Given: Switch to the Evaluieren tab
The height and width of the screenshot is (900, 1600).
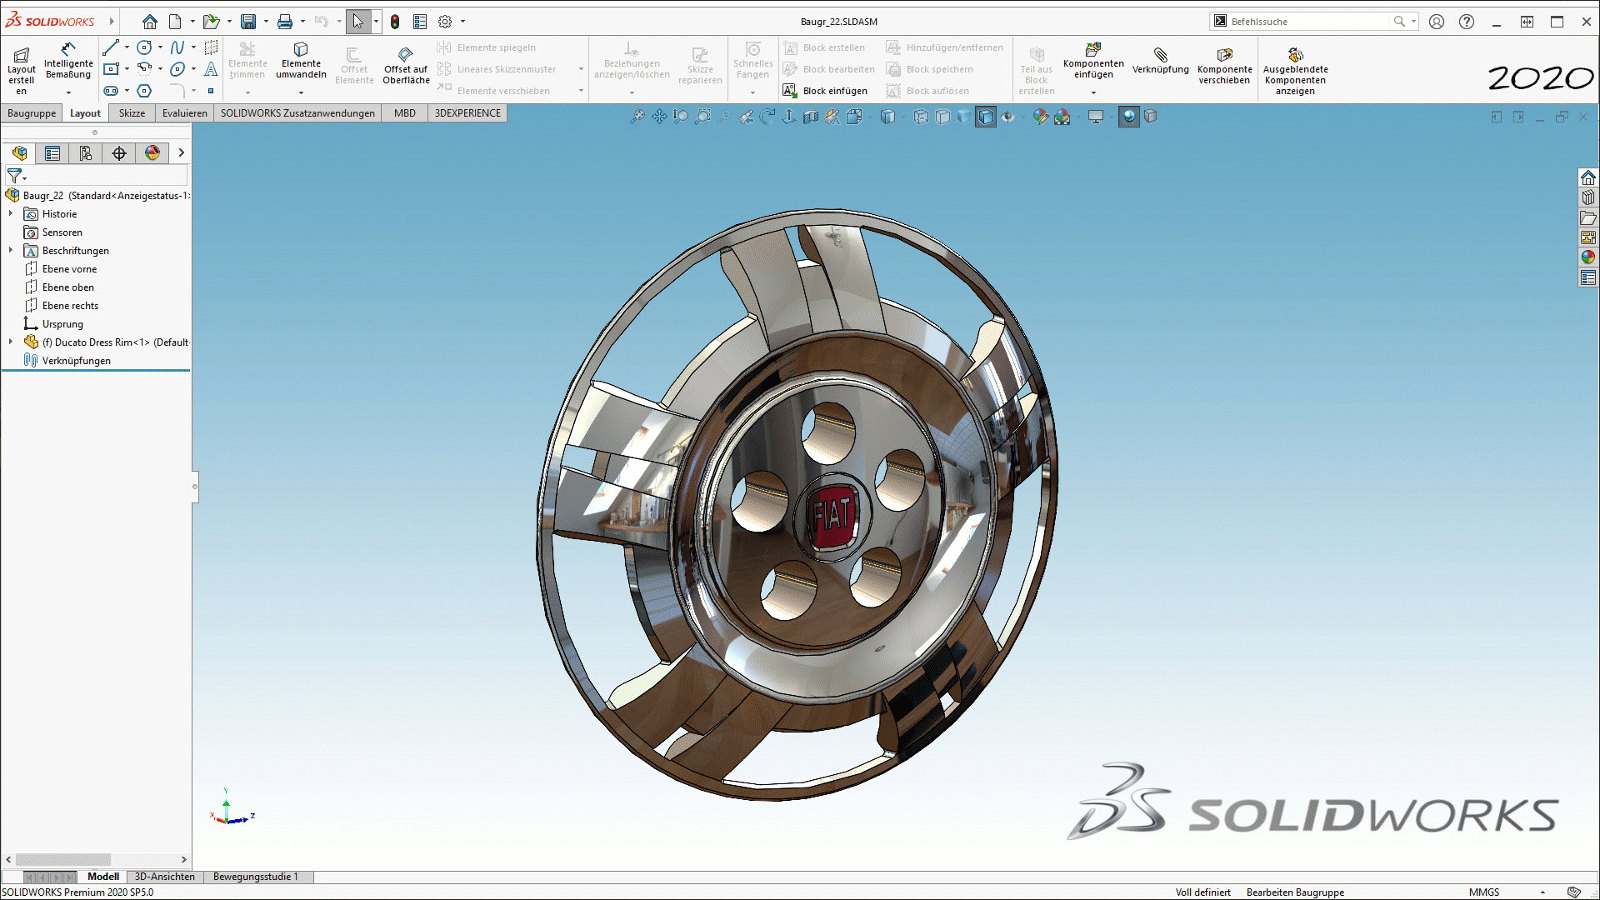Looking at the screenshot, I should pos(185,113).
